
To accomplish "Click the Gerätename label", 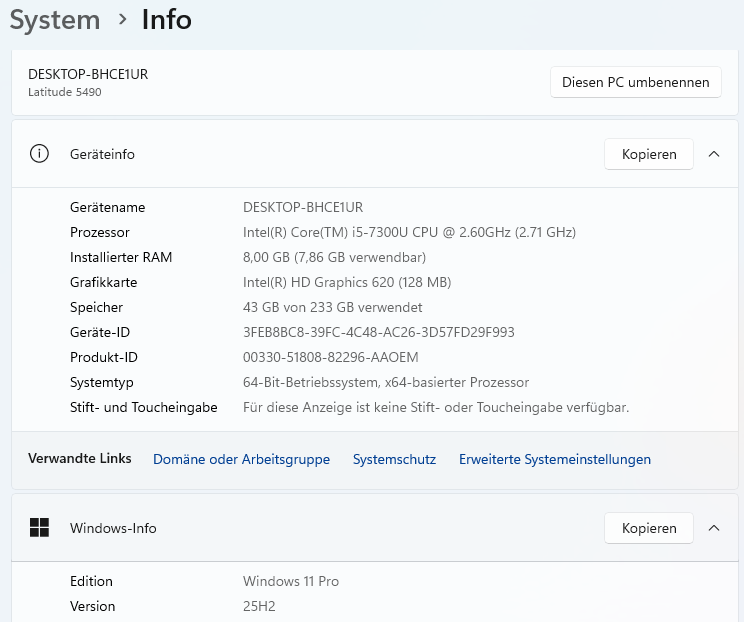I will coord(107,207).
